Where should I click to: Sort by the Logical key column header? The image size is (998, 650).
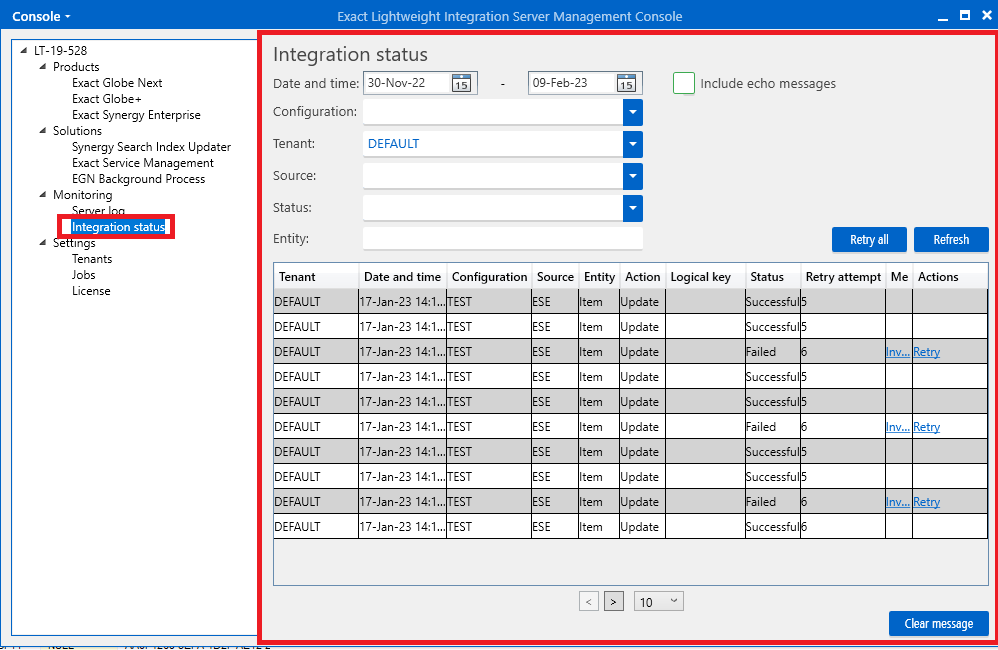705,277
